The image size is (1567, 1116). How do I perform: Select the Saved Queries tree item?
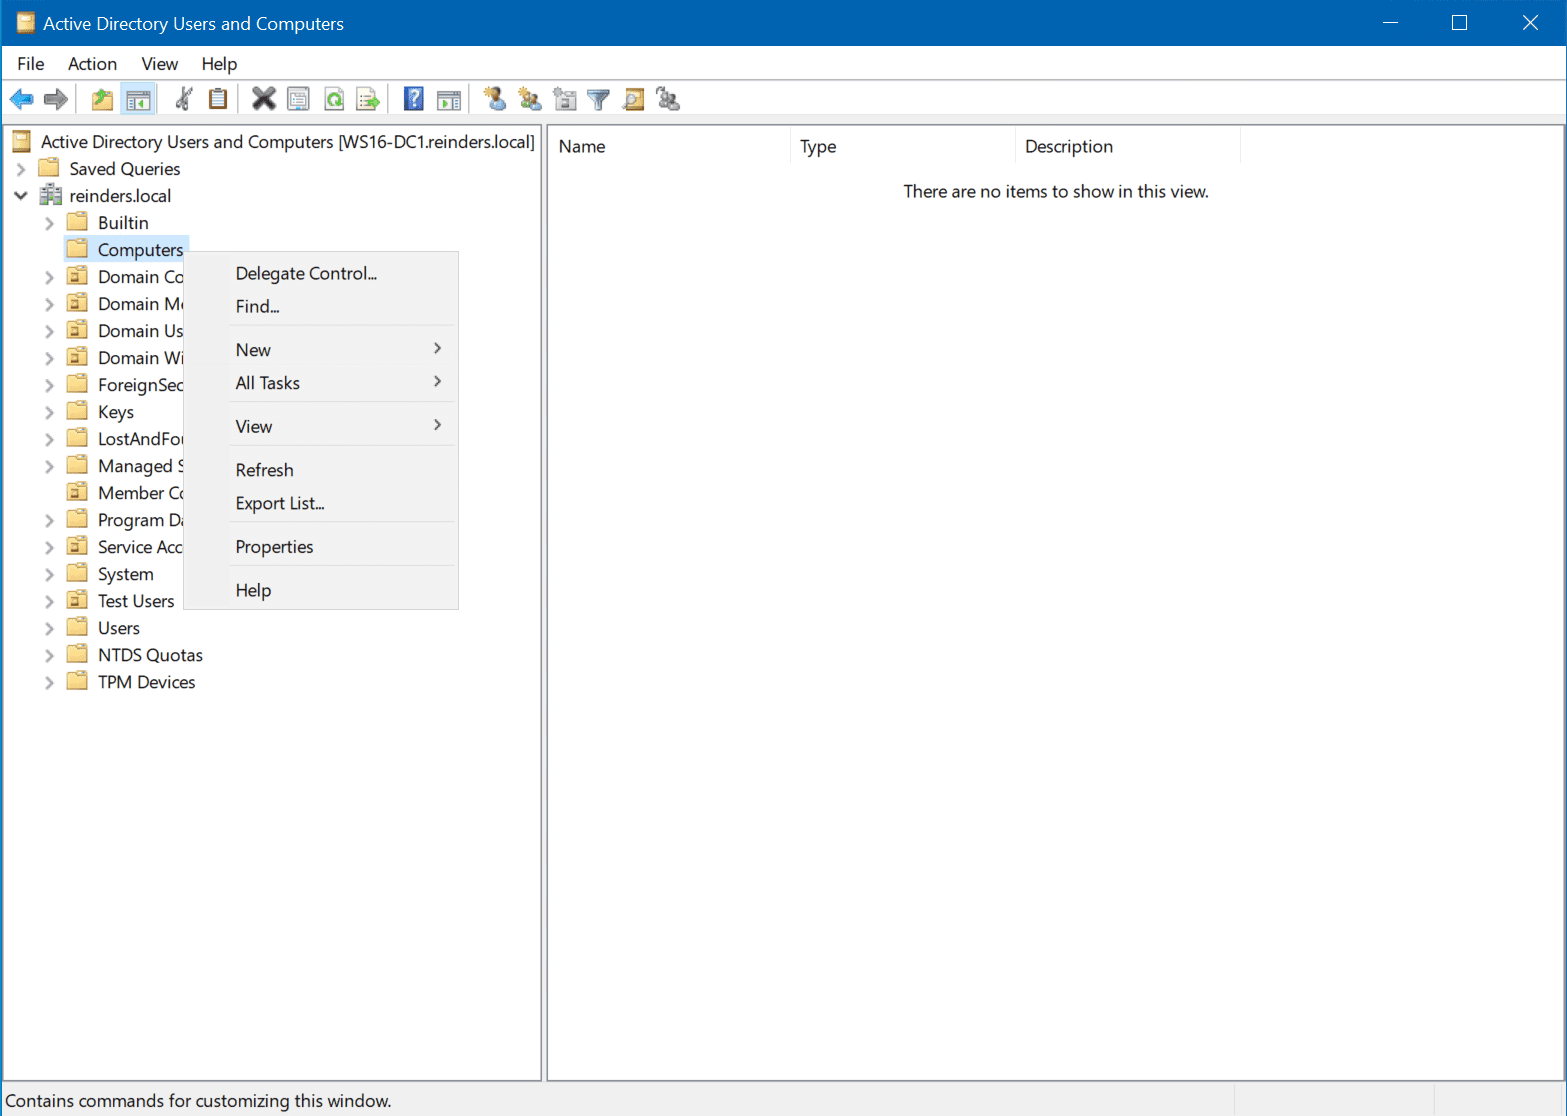(125, 169)
